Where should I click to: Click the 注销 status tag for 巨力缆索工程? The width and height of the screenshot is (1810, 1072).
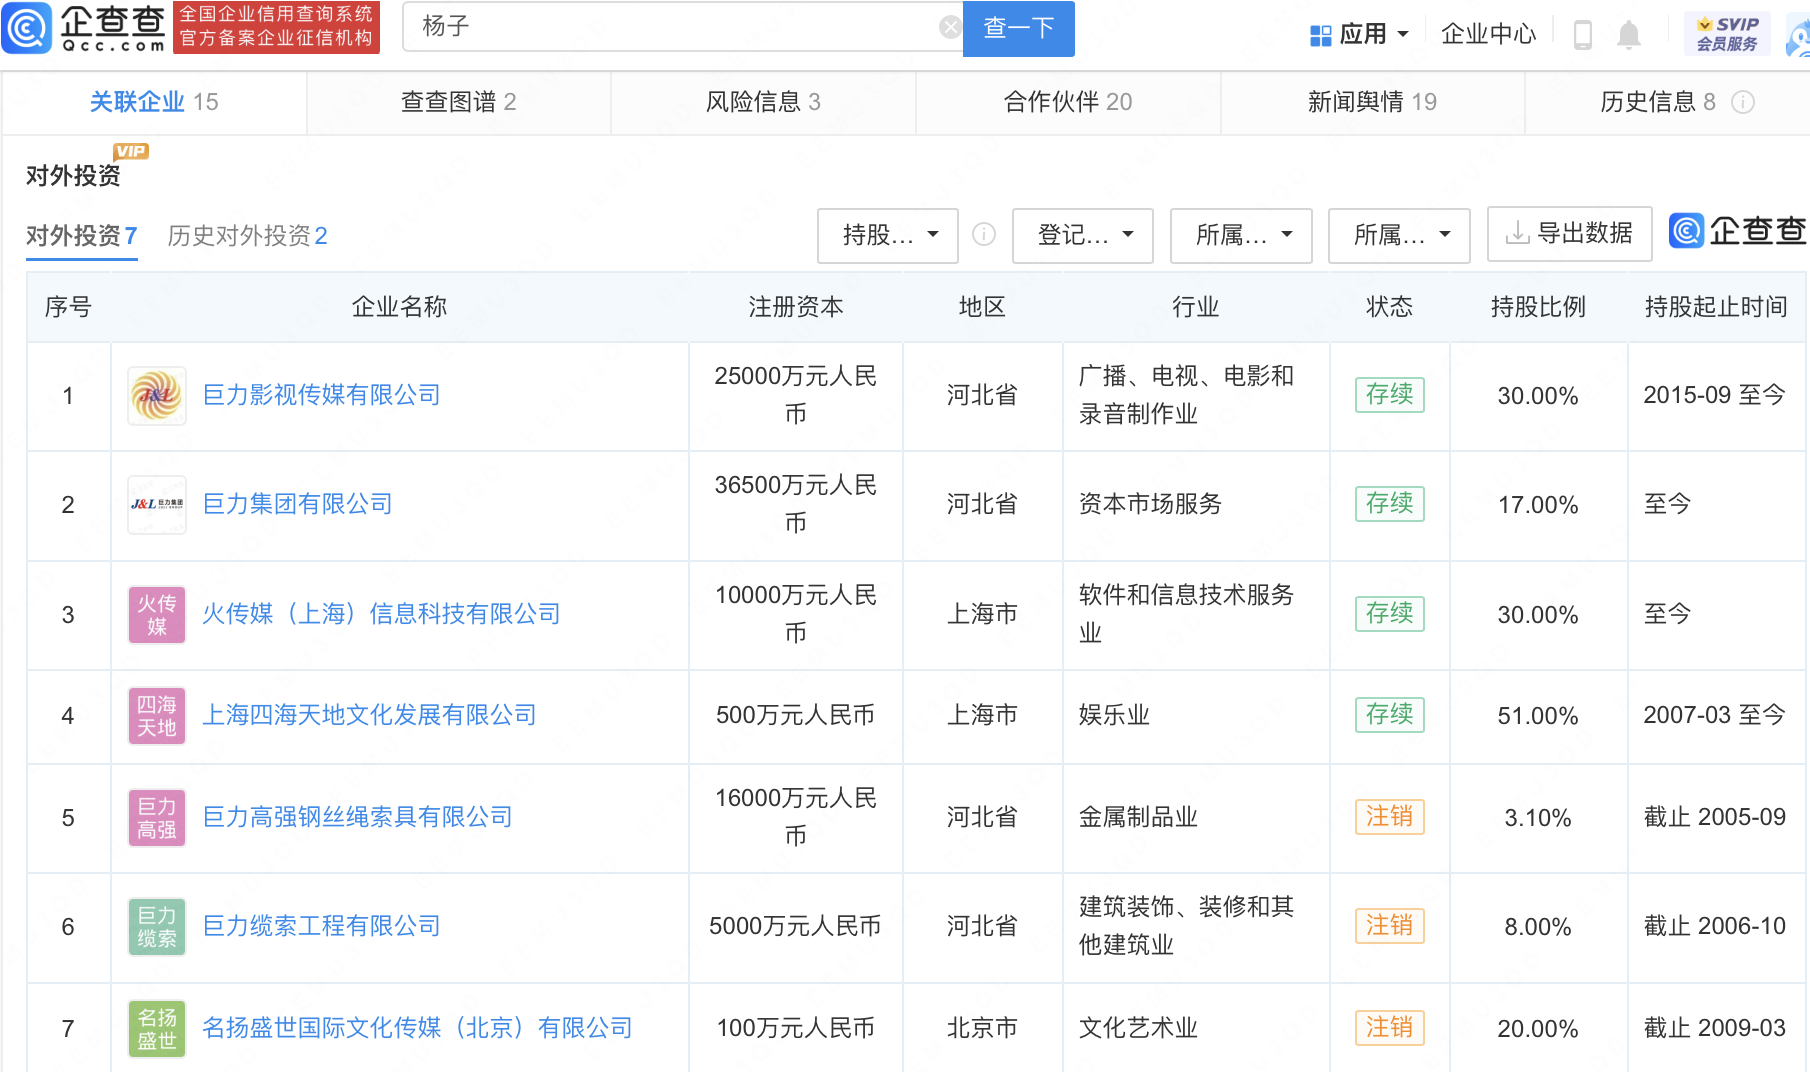click(x=1389, y=926)
